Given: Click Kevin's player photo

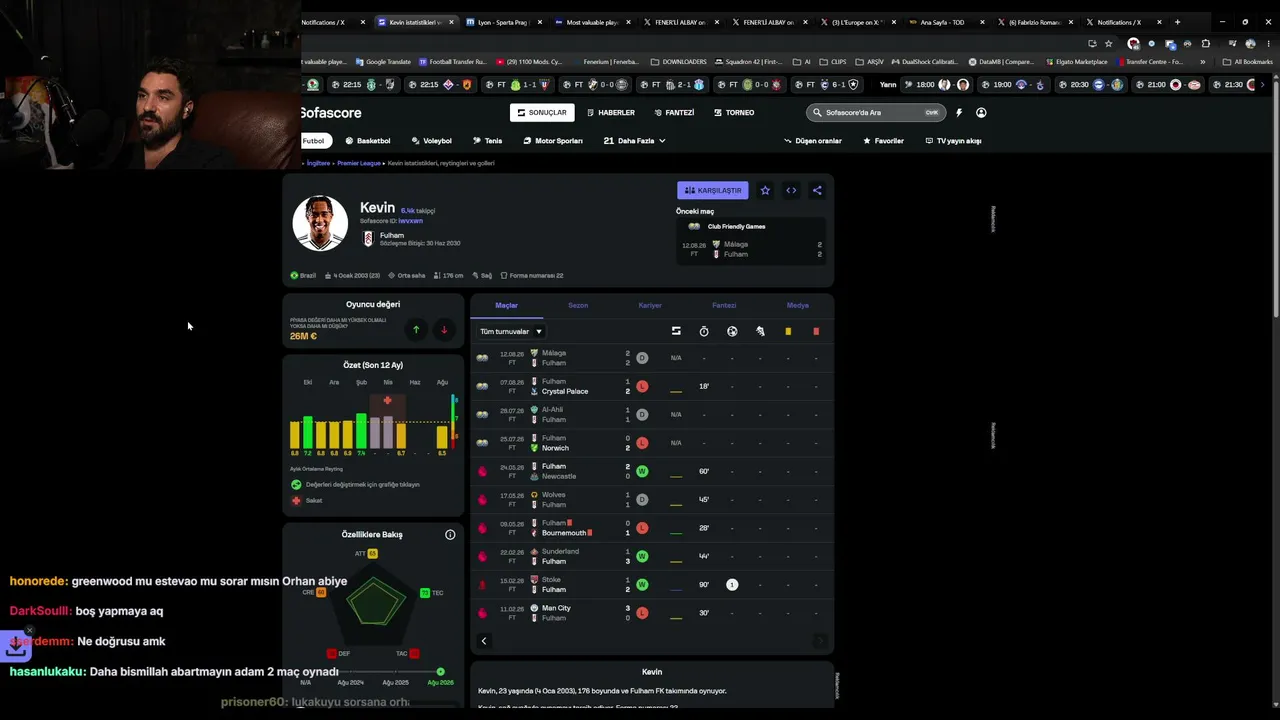Looking at the screenshot, I should pyautogui.click(x=320, y=223).
